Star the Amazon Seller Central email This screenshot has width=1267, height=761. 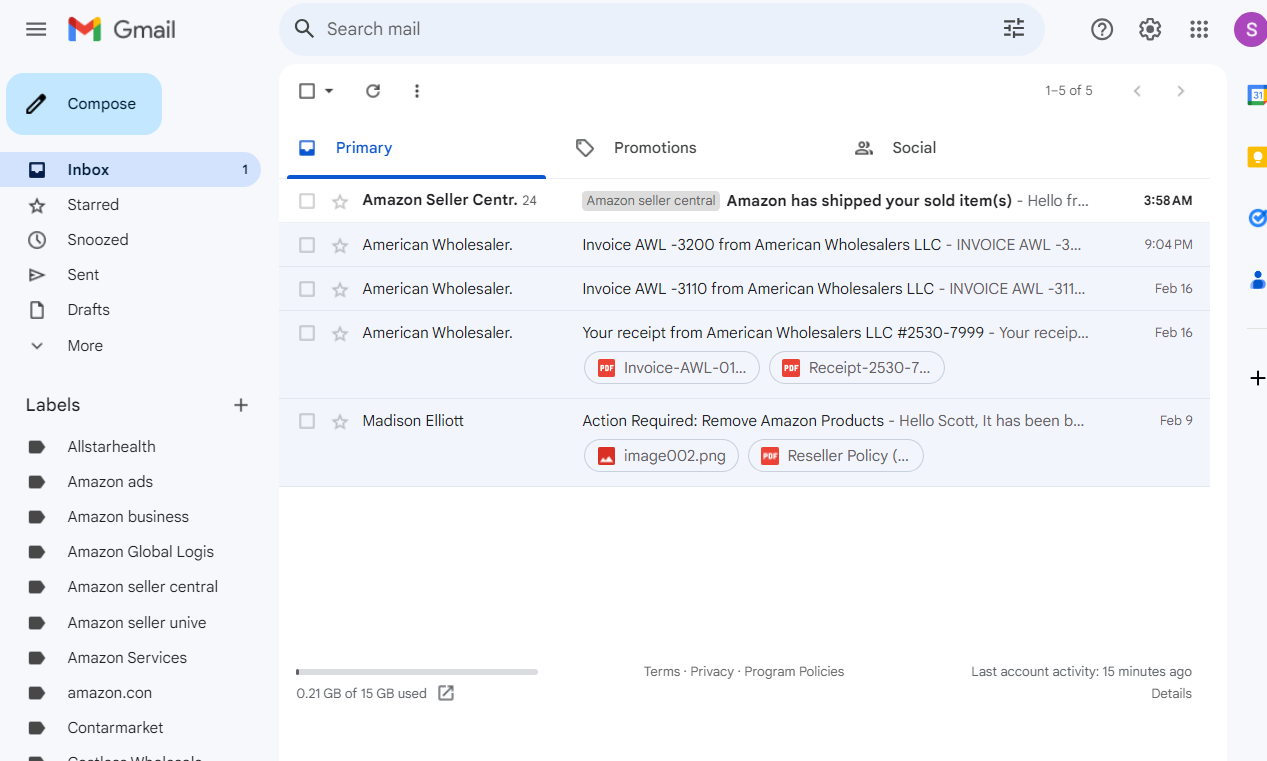[x=340, y=201]
